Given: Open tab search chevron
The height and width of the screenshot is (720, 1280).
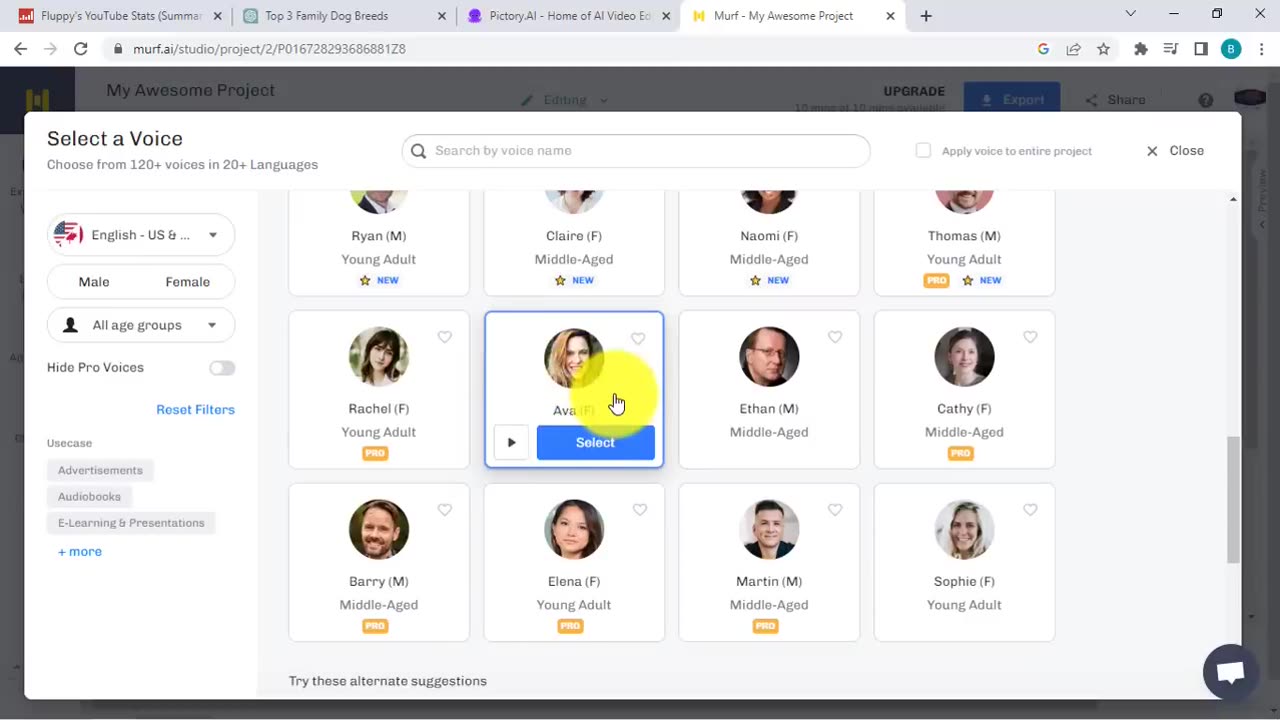Looking at the screenshot, I should [x=1130, y=14].
